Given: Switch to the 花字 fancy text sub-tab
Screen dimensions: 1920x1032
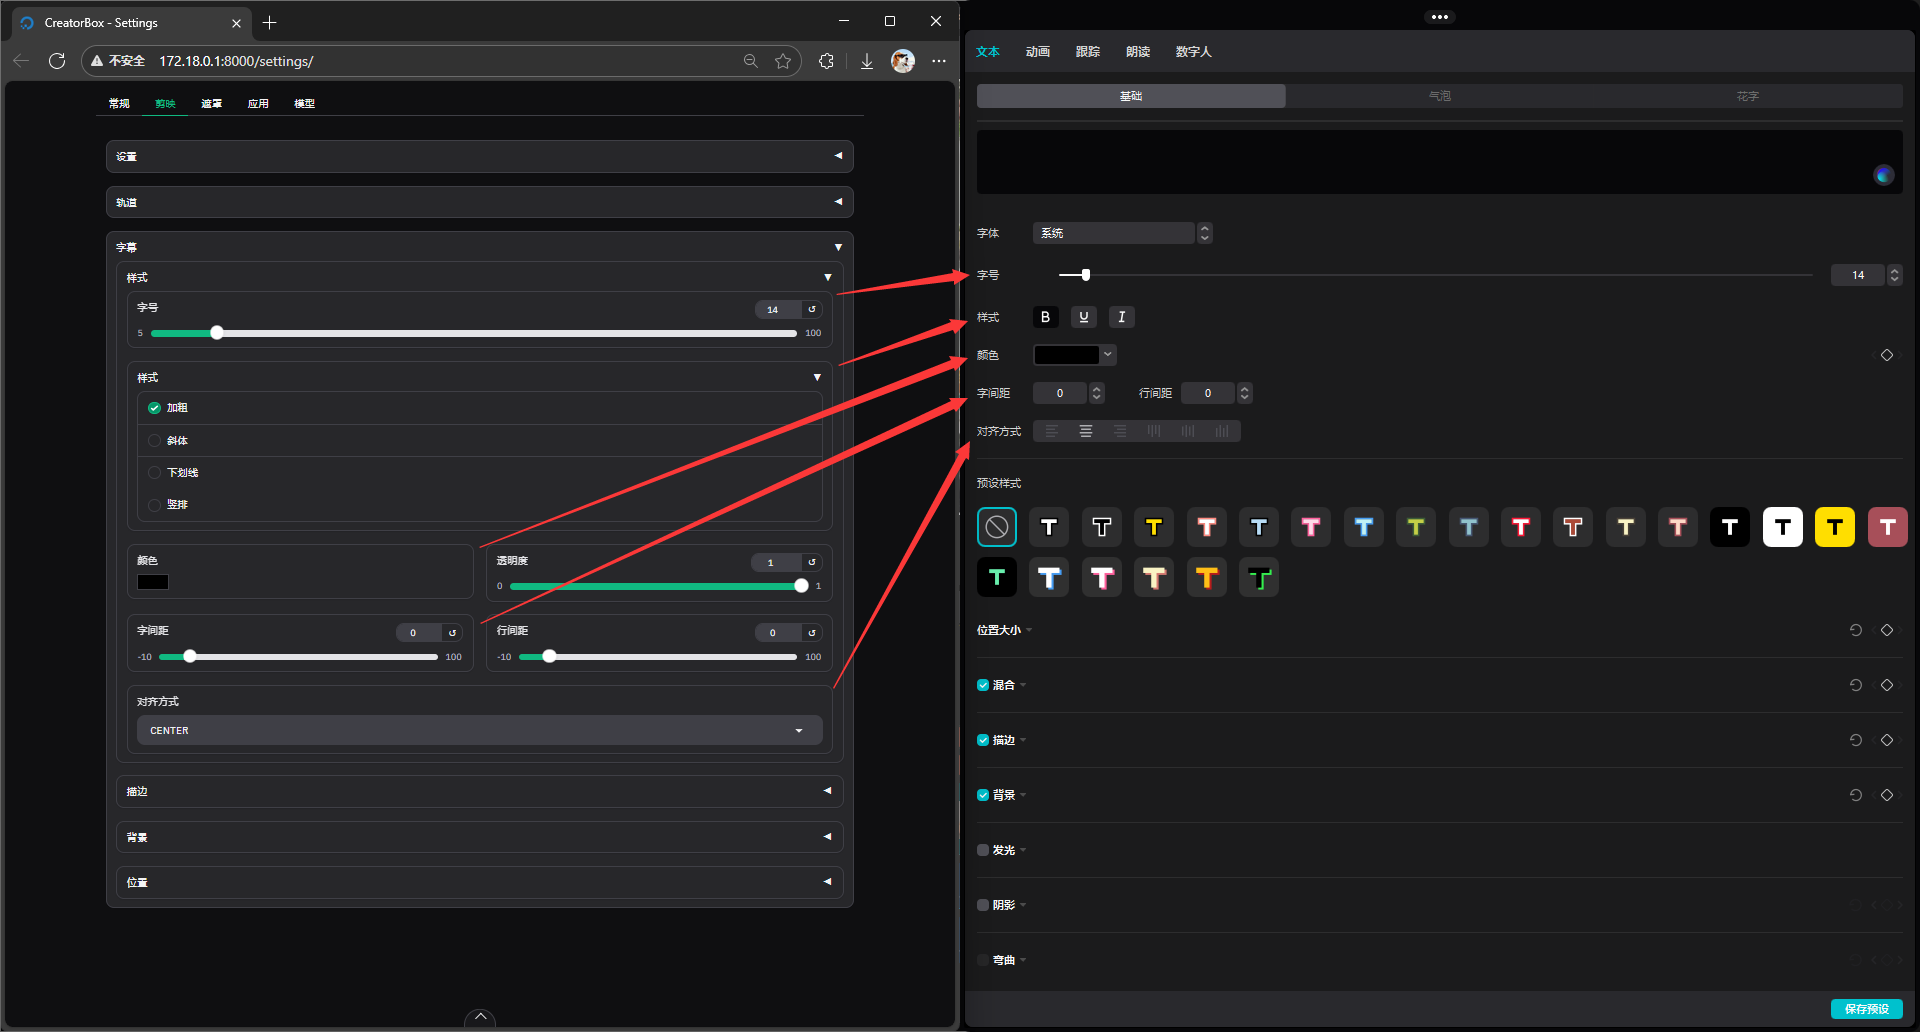Looking at the screenshot, I should (1748, 96).
